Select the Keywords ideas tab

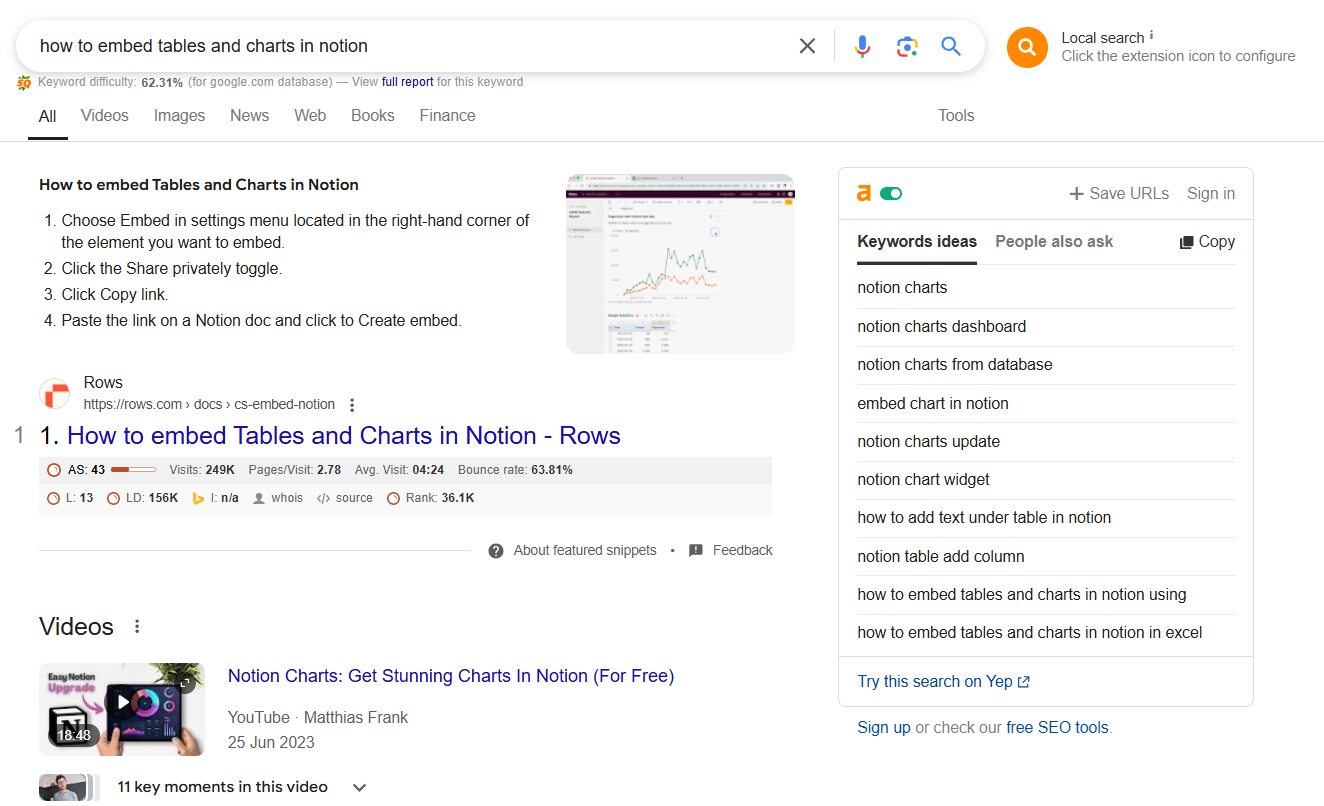click(917, 242)
